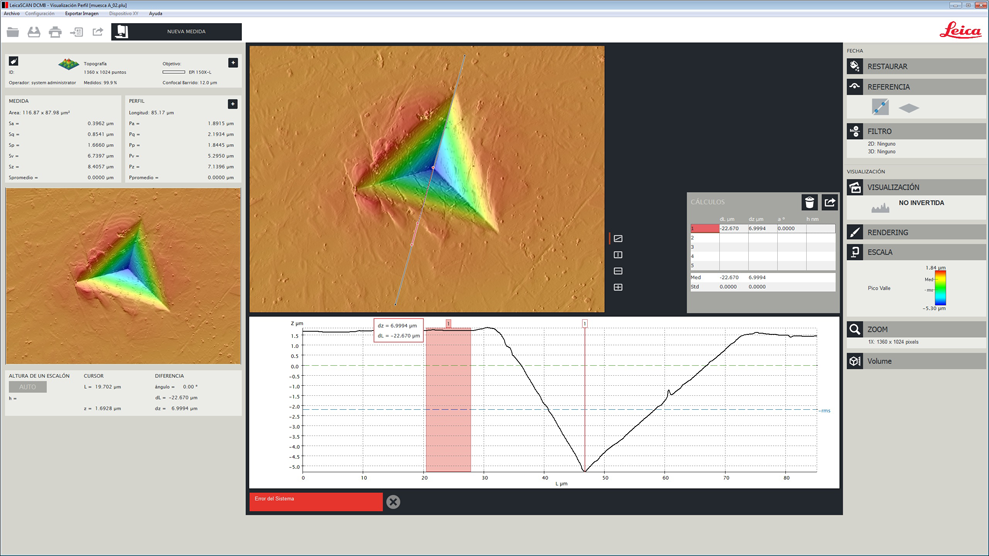
Task: Expand the FILTRO section
Action: click(x=915, y=131)
